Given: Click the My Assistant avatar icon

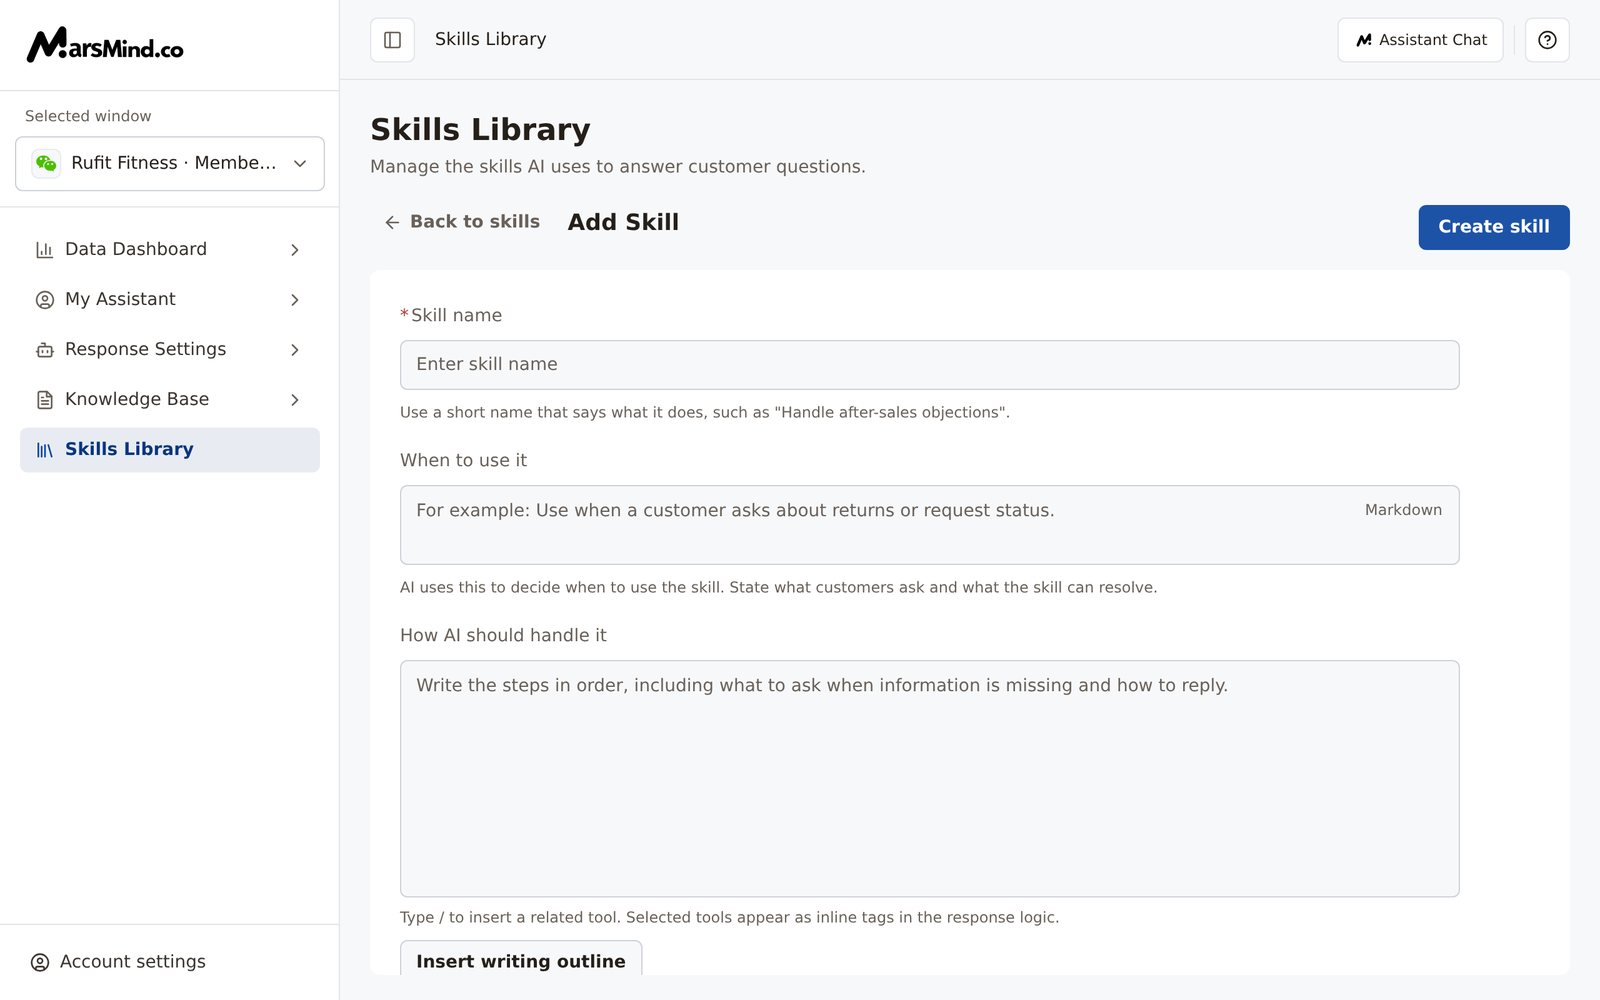Looking at the screenshot, I should (x=45, y=300).
